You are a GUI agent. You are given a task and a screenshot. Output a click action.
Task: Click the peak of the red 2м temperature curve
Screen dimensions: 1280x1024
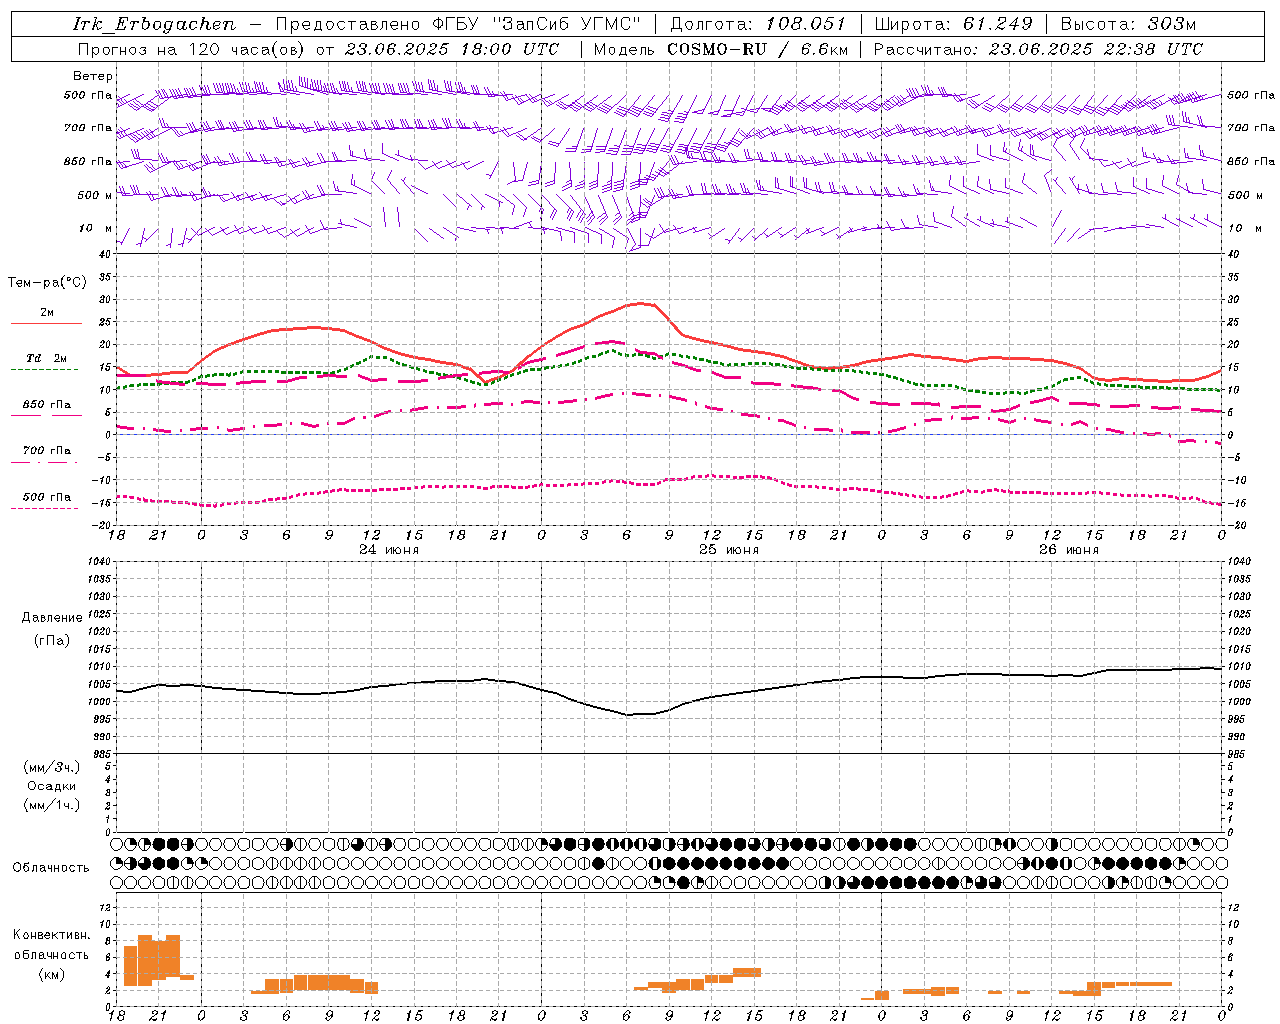pyautogui.click(x=641, y=303)
